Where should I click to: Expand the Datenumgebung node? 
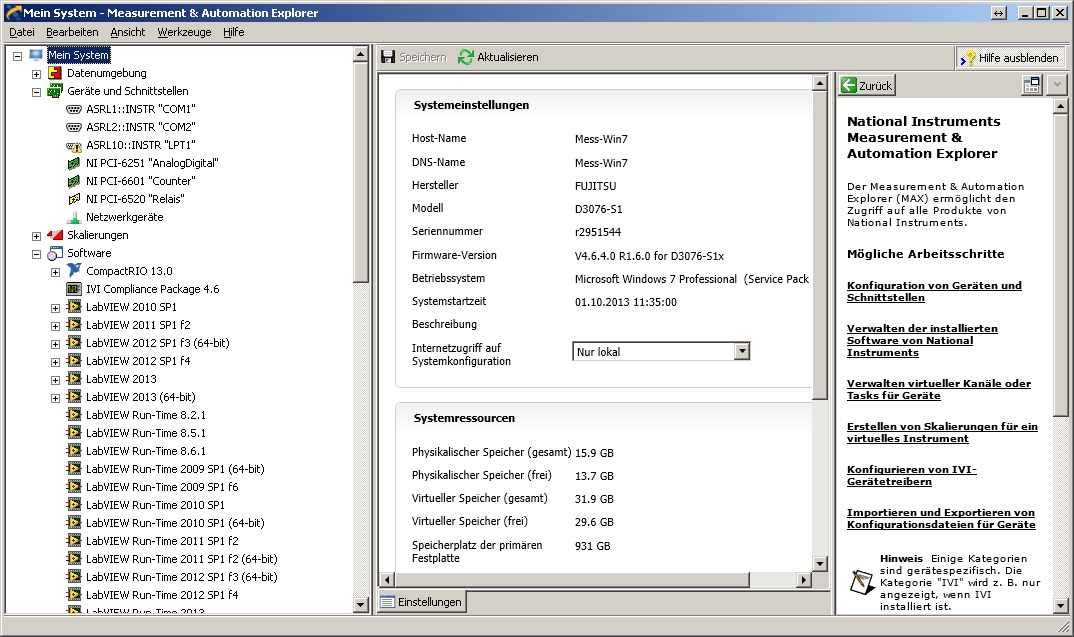coord(37,74)
